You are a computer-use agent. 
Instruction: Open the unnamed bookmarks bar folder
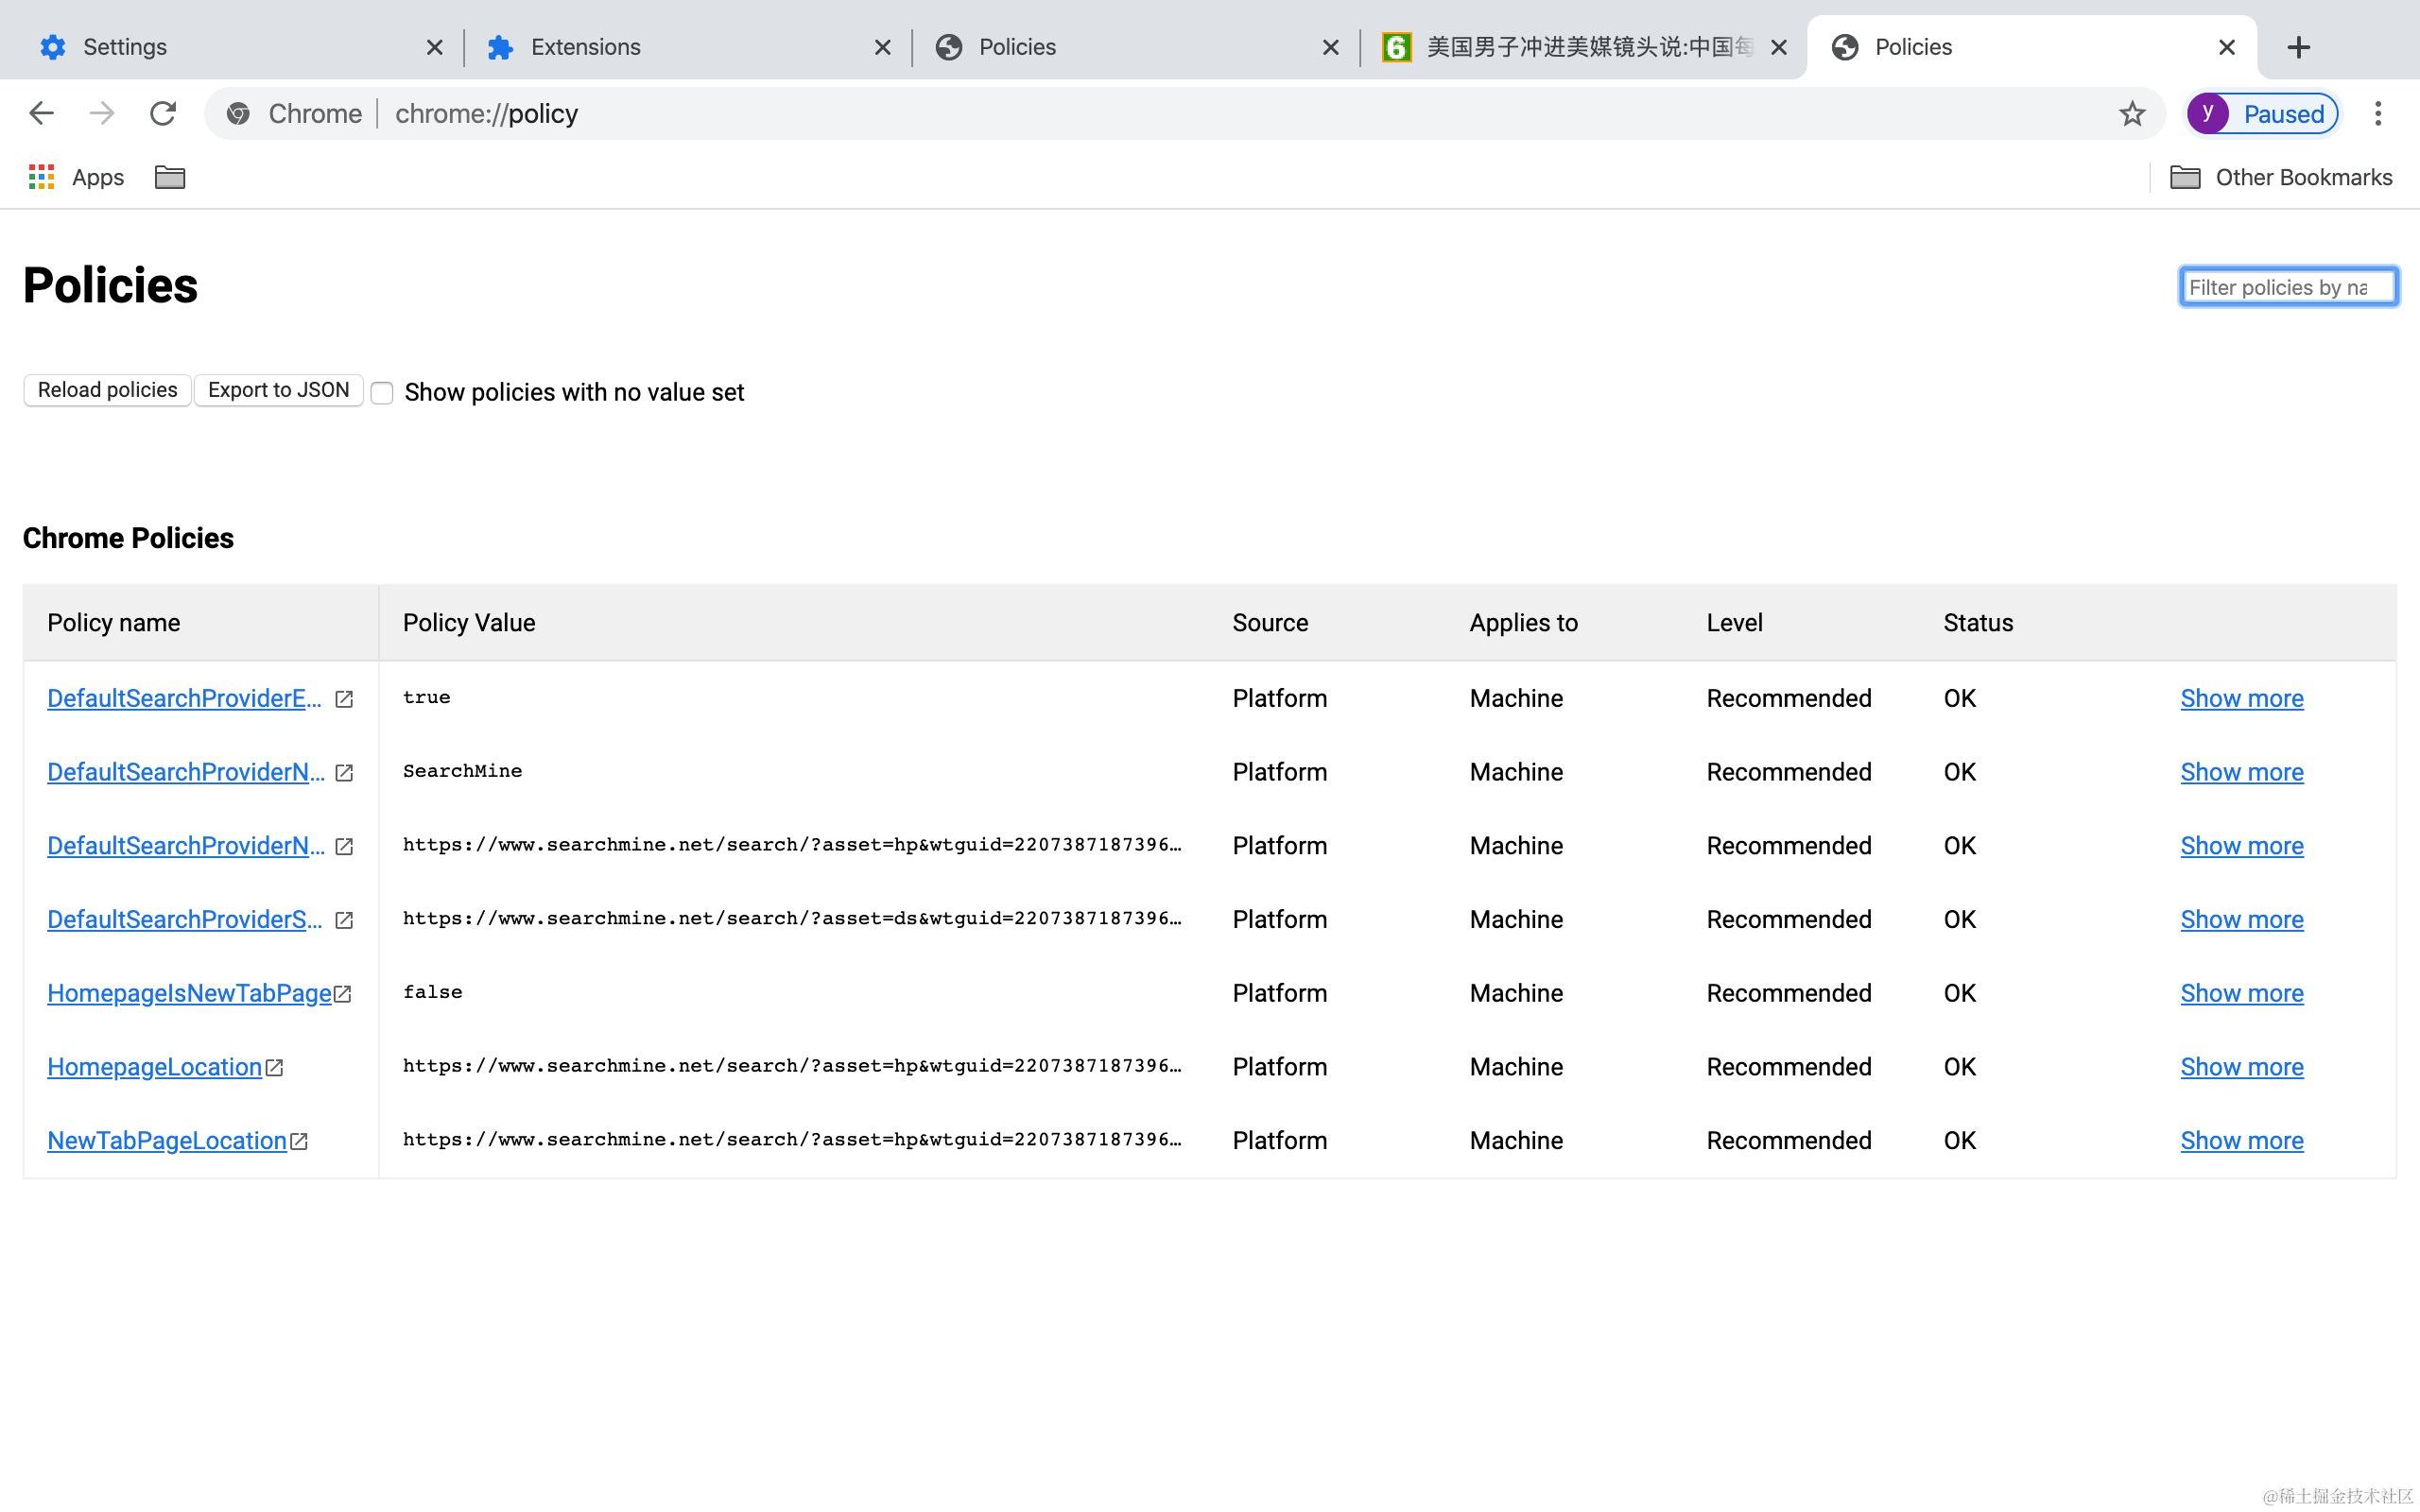pyautogui.click(x=170, y=177)
